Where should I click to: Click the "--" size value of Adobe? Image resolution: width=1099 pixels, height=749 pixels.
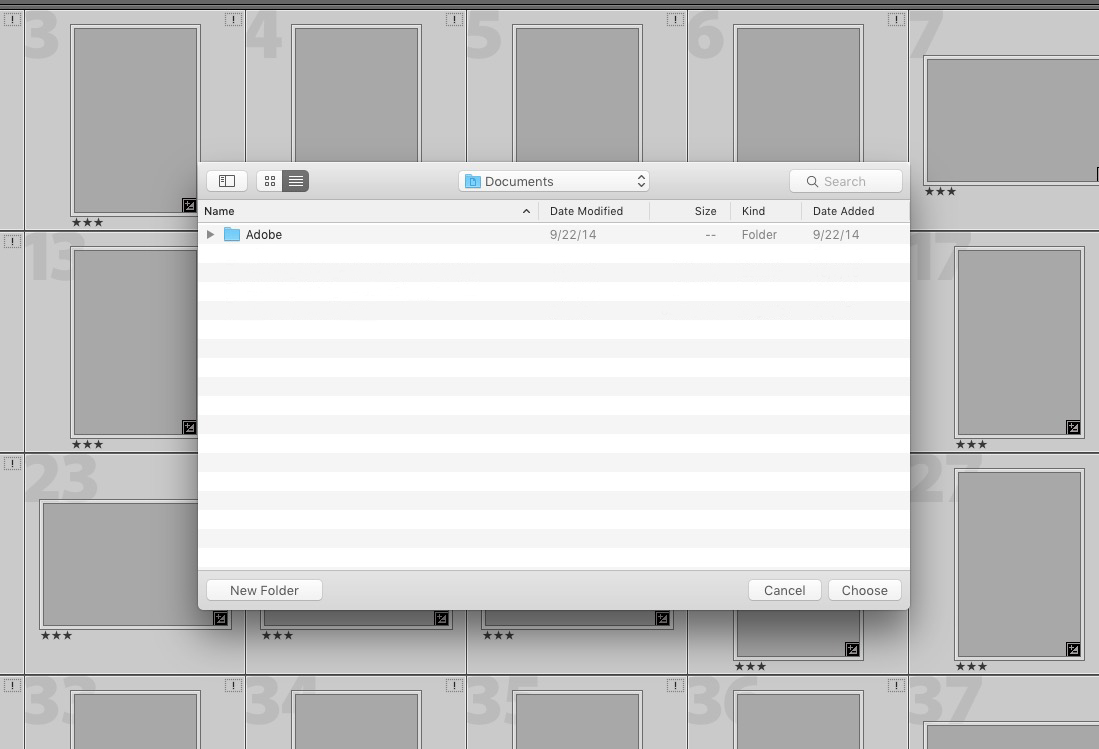tap(711, 235)
